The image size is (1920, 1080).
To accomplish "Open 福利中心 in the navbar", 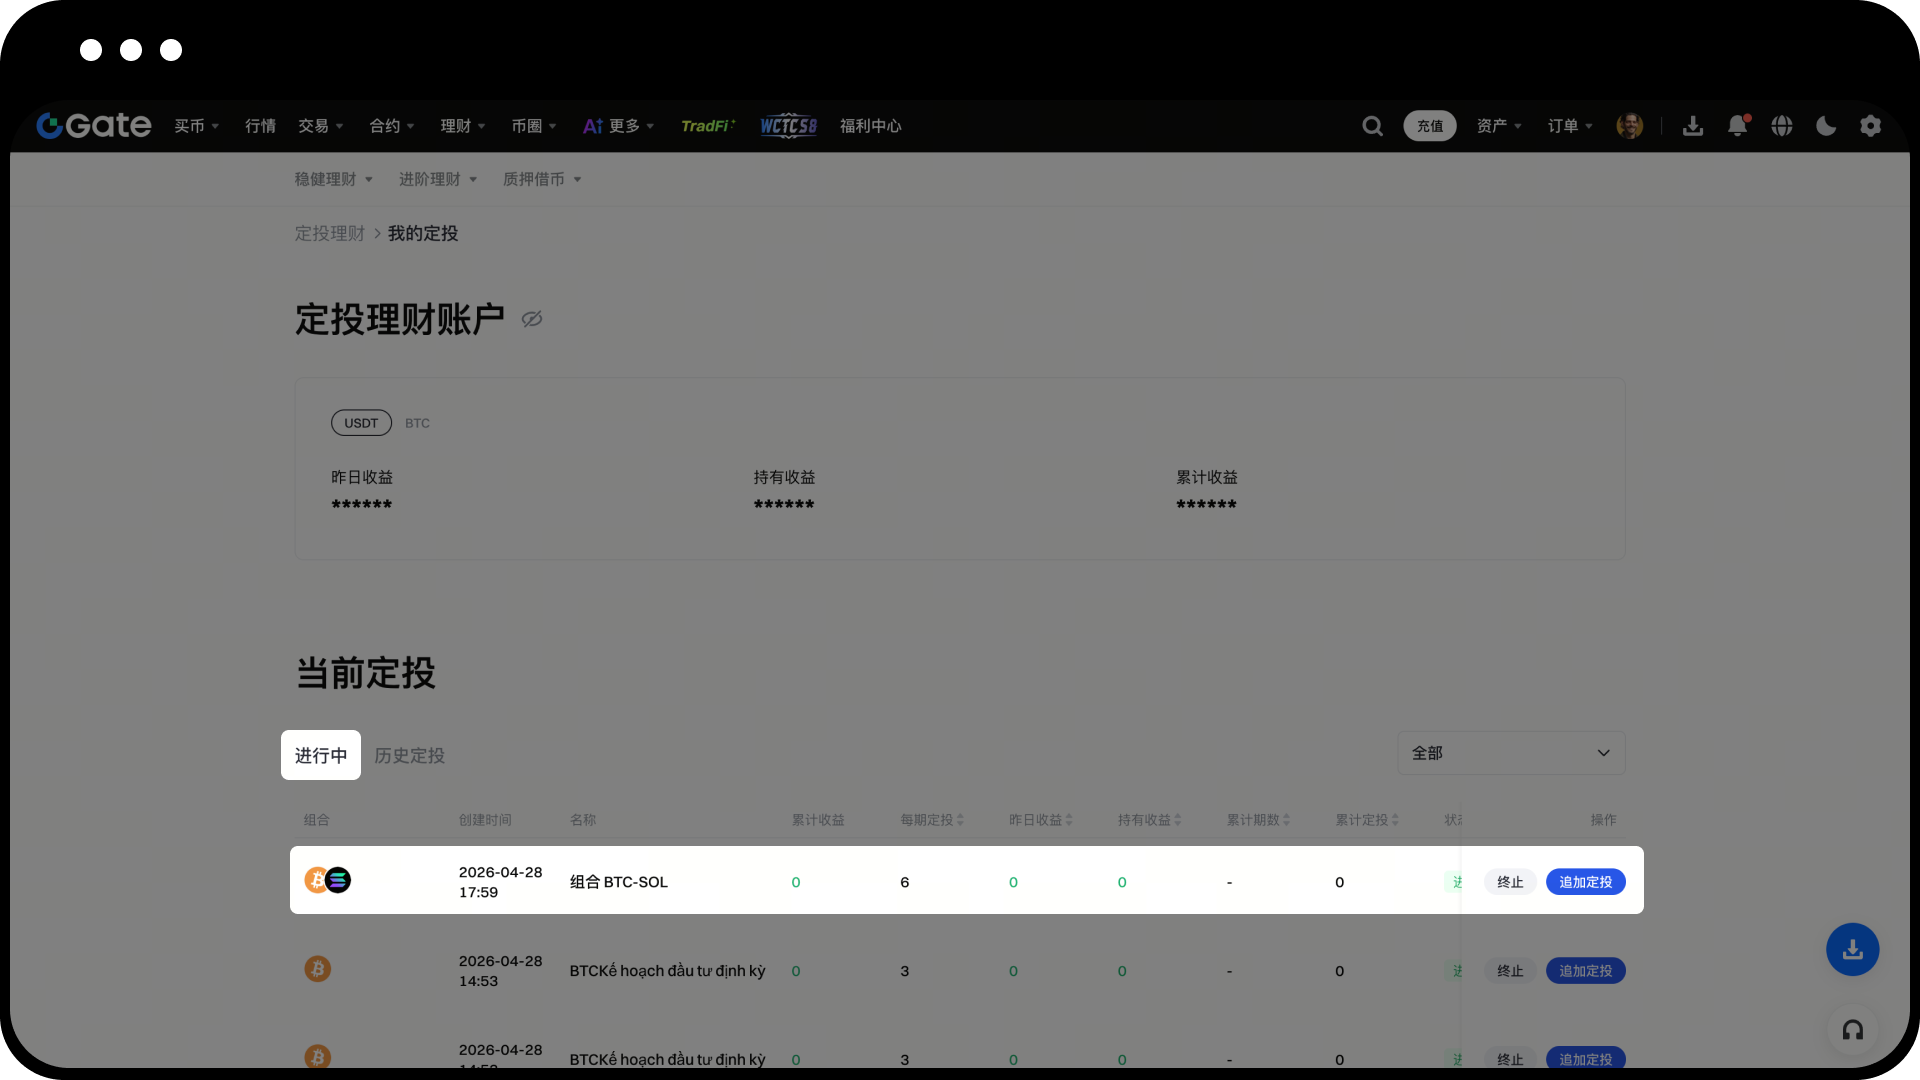I will (x=870, y=126).
